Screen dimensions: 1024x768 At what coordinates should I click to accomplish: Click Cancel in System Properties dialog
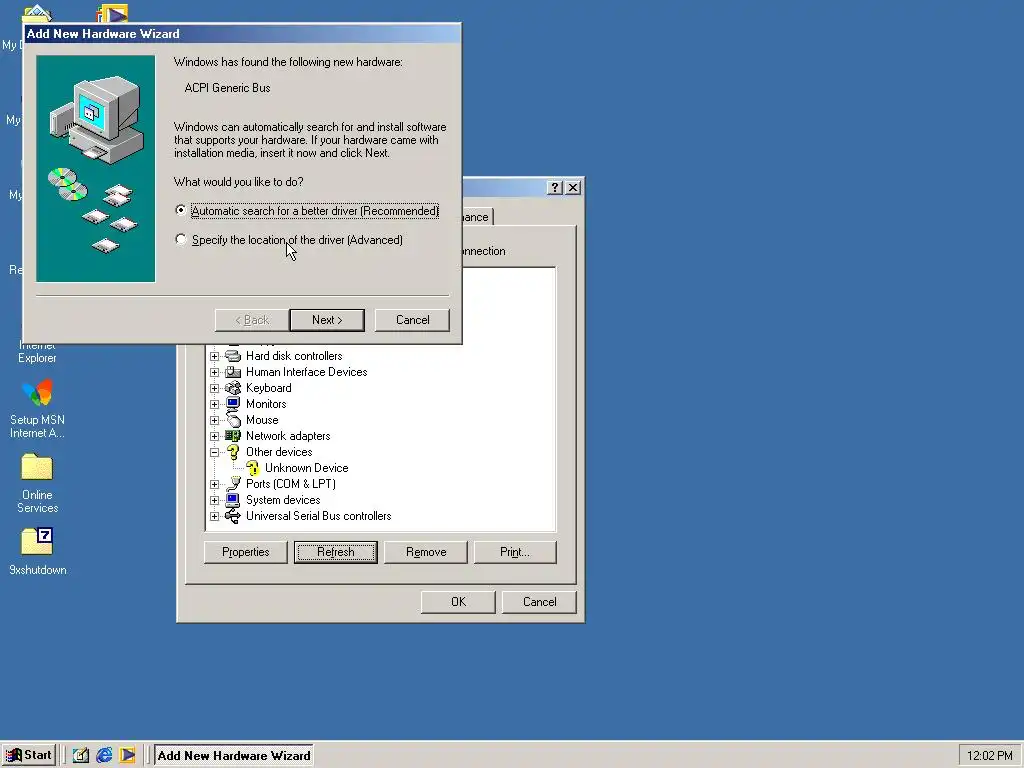(x=539, y=602)
